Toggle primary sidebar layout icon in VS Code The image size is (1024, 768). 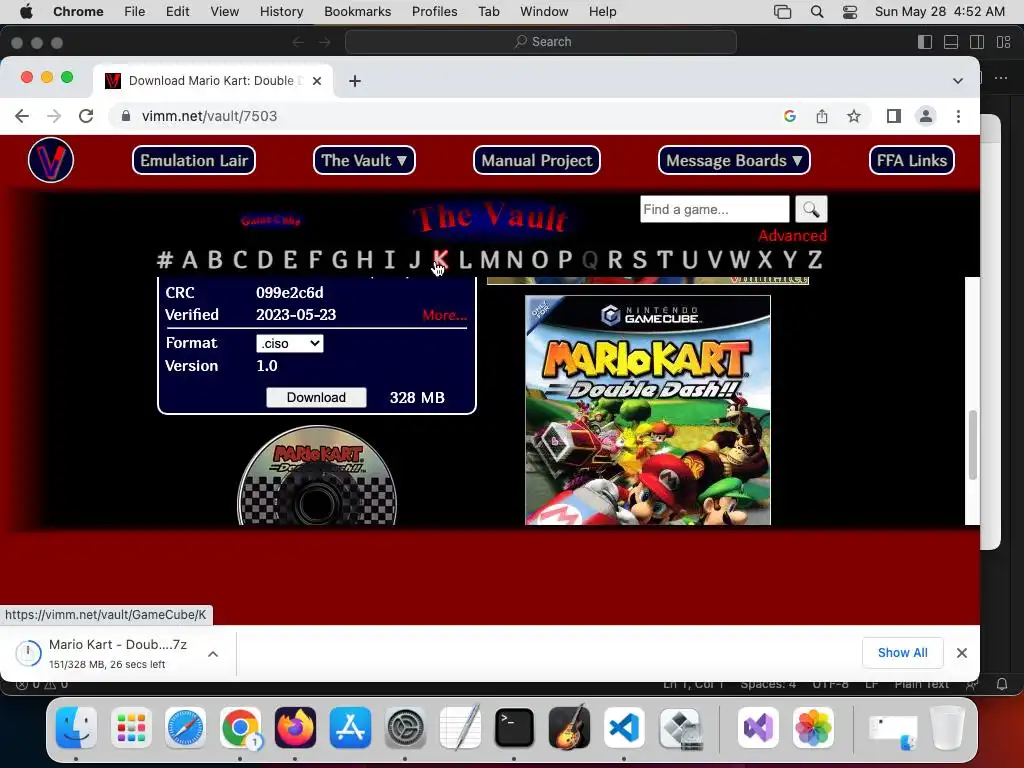[x=925, y=42]
